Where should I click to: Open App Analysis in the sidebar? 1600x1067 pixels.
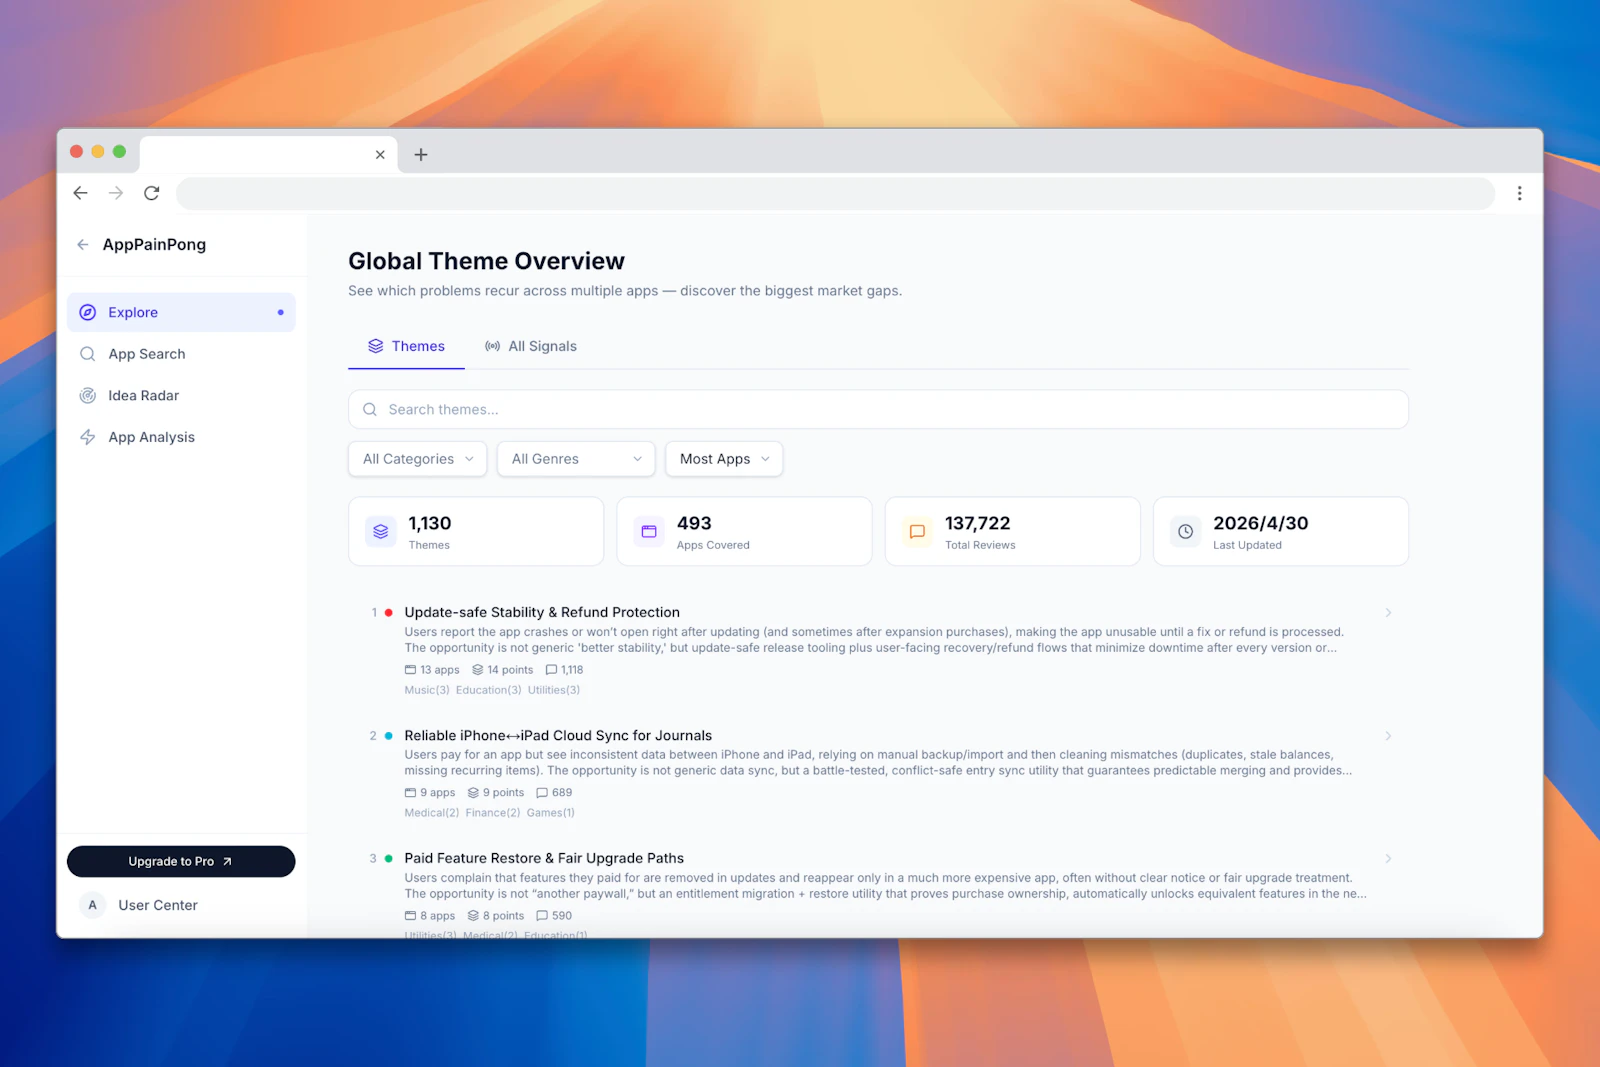coord(181,437)
